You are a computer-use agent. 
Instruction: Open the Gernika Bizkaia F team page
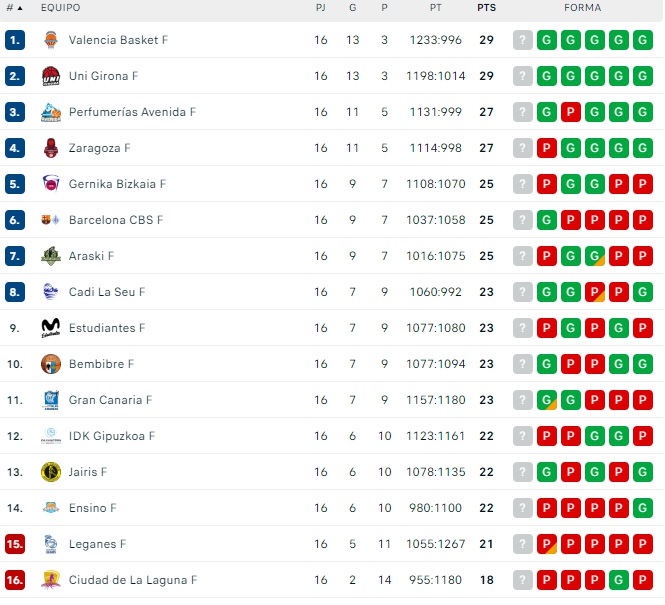click(117, 184)
